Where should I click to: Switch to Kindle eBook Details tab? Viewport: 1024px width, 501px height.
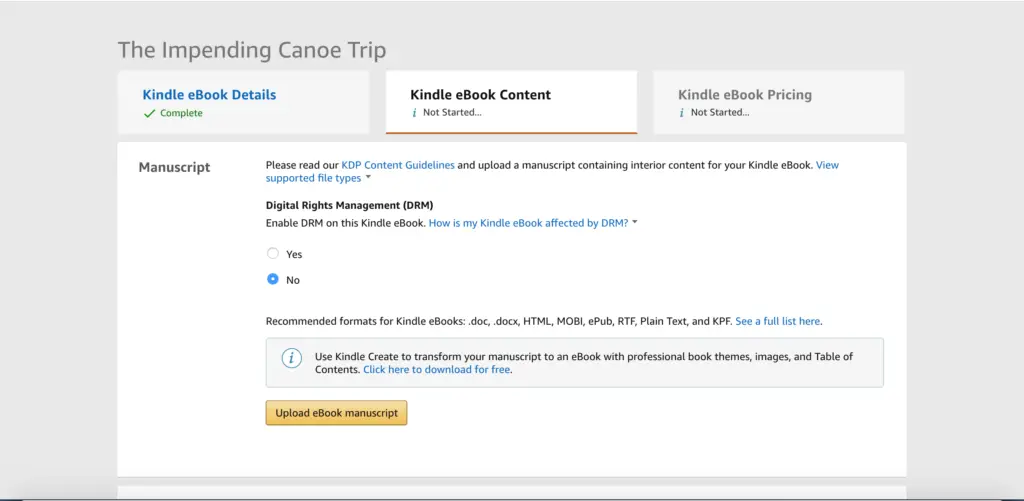(243, 102)
